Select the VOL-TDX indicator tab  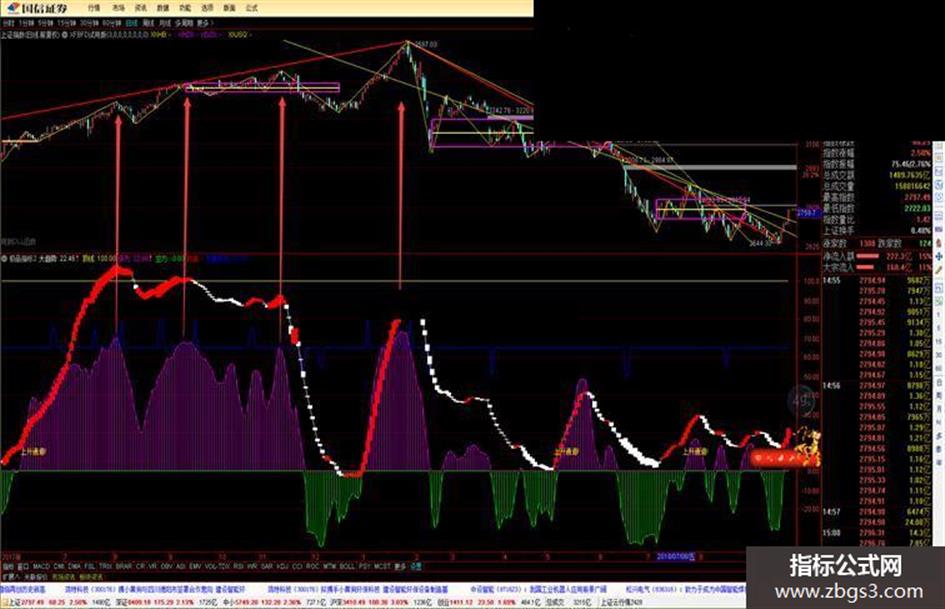coord(217,567)
